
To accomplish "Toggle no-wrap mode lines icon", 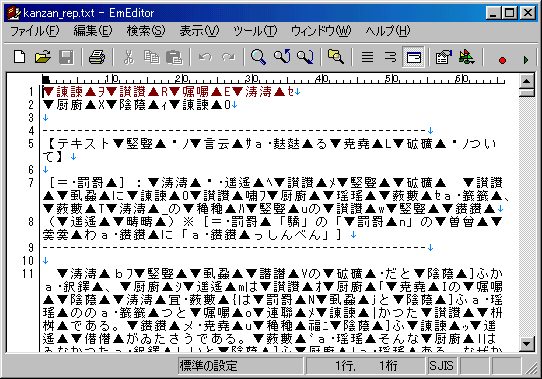I will [x=367, y=57].
